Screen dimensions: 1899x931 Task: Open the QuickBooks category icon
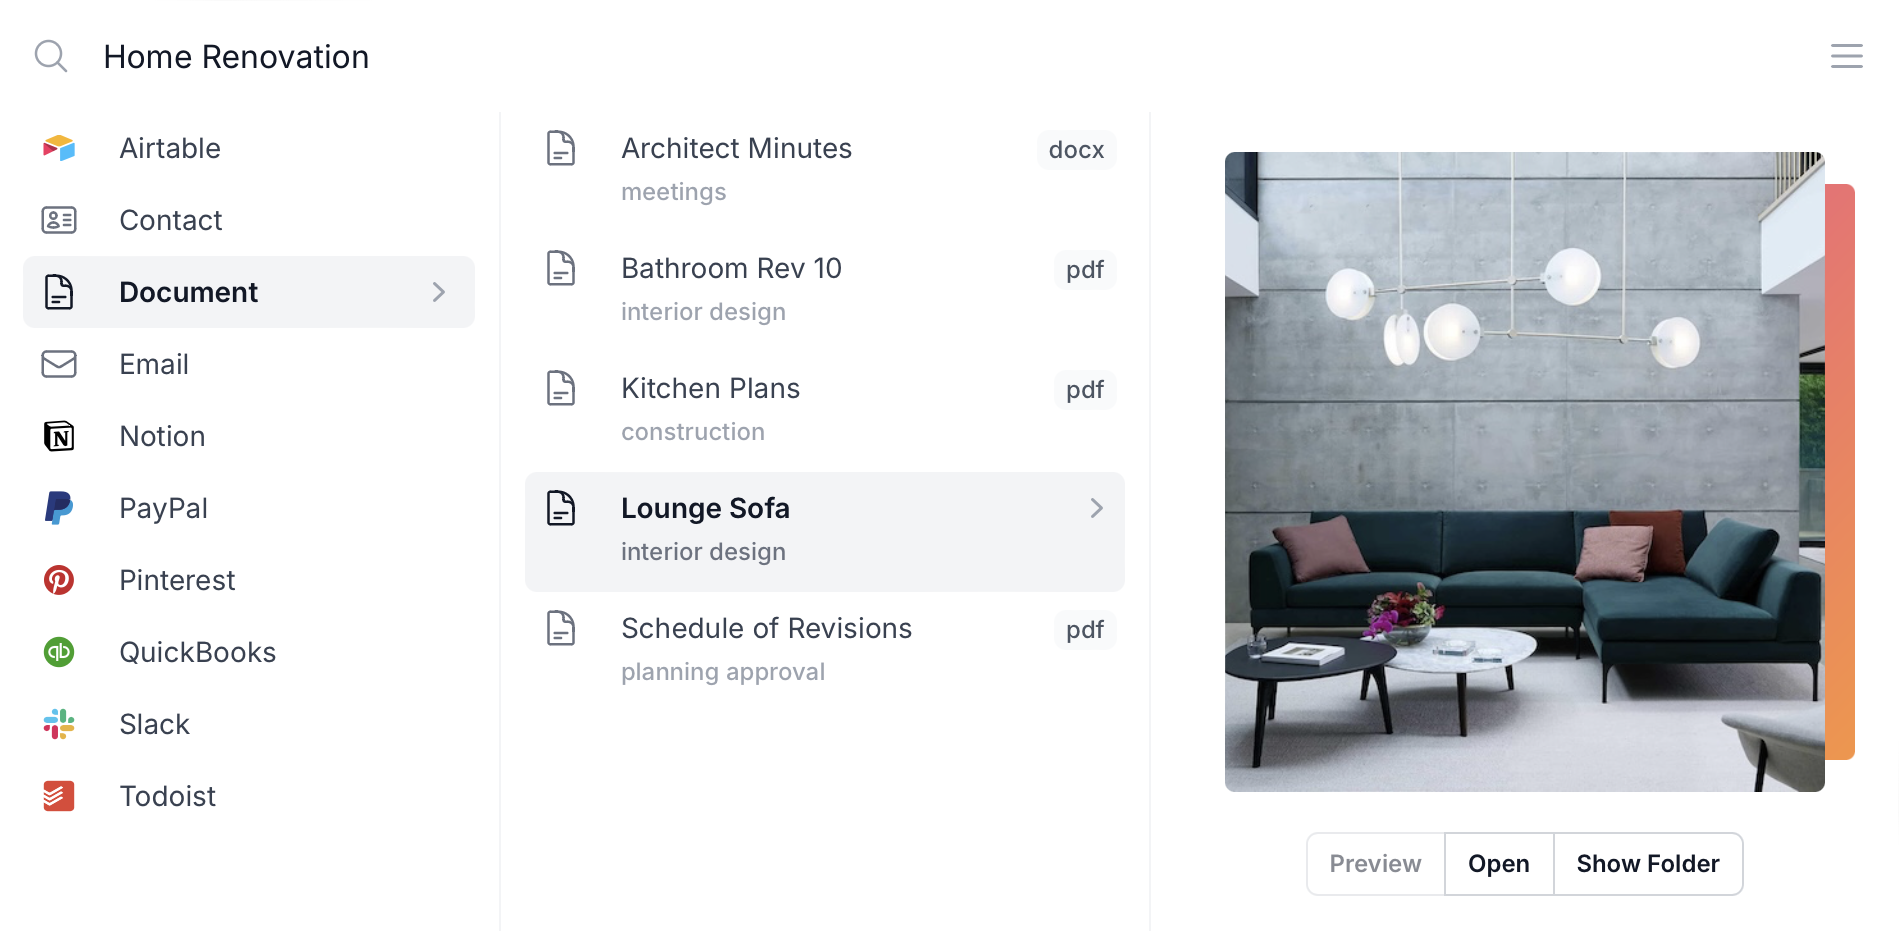[59, 652]
